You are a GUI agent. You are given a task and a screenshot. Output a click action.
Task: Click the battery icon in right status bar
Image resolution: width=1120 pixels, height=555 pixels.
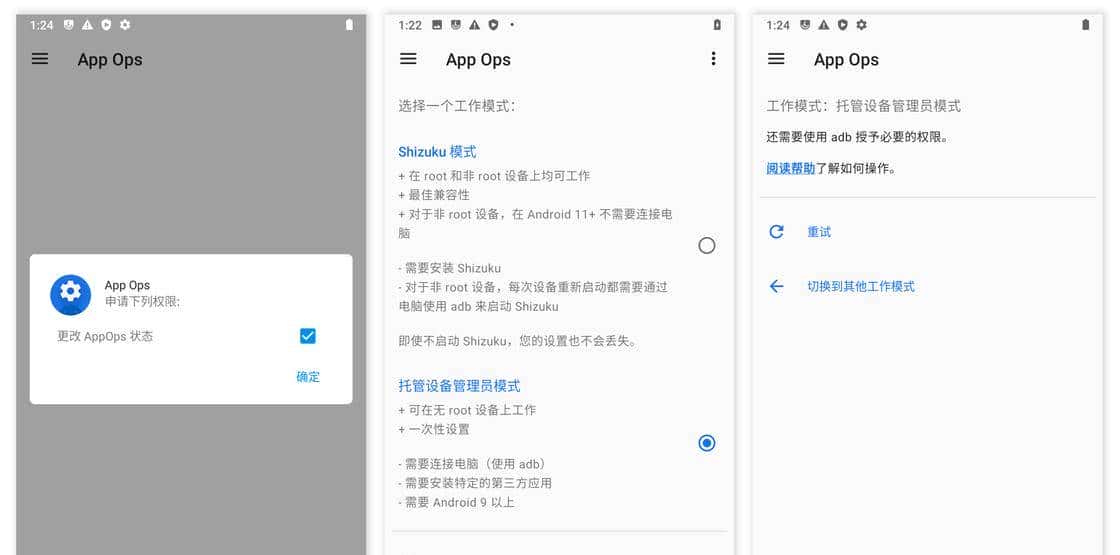click(1086, 25)
